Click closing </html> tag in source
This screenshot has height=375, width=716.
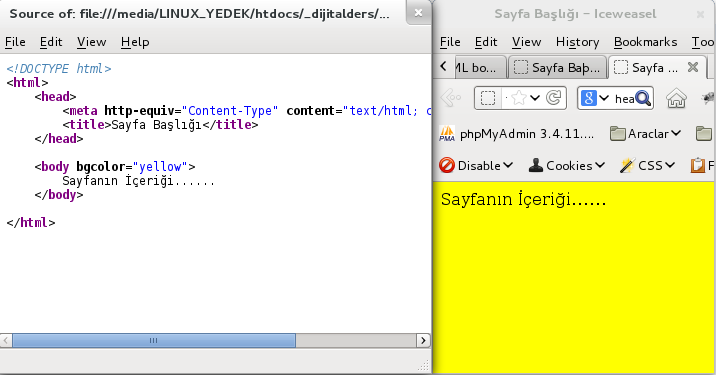tap(31, 223)
